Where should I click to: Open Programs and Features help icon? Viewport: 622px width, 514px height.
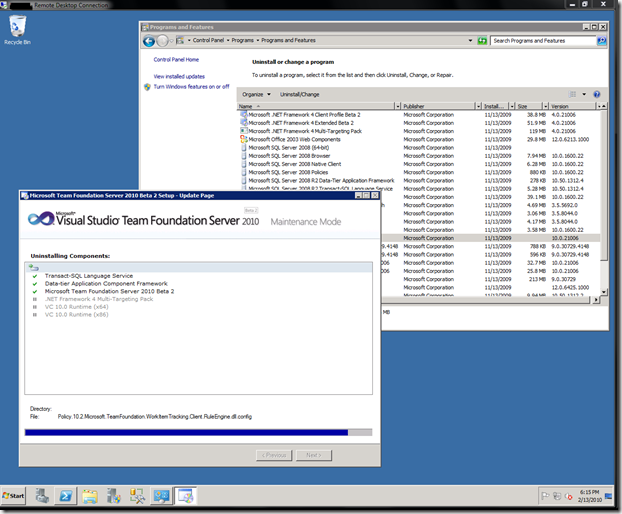coord(596,94)
